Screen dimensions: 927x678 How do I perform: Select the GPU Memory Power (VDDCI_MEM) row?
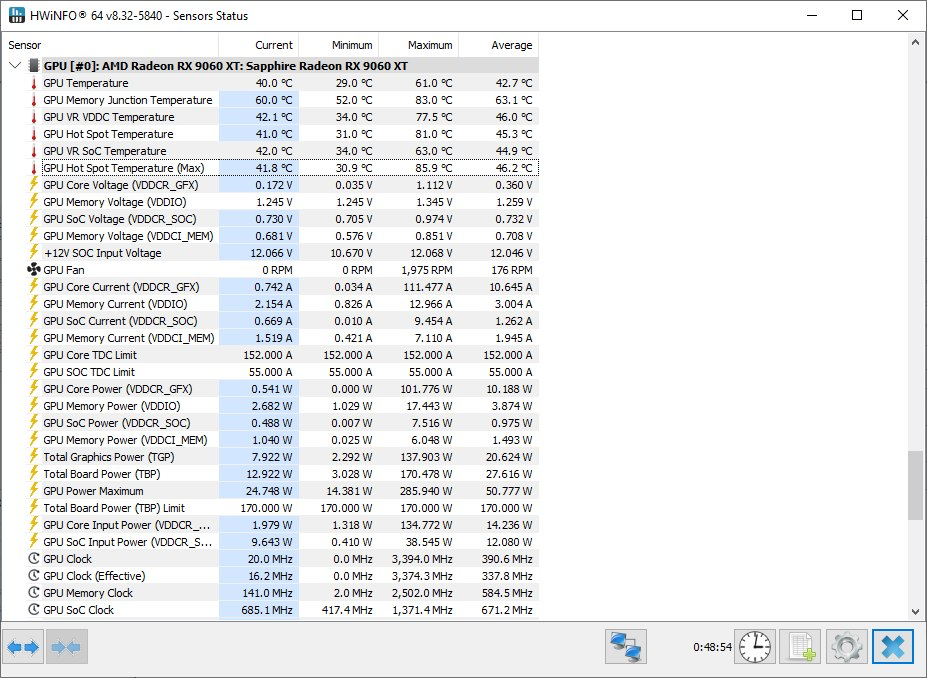point(290,440)
